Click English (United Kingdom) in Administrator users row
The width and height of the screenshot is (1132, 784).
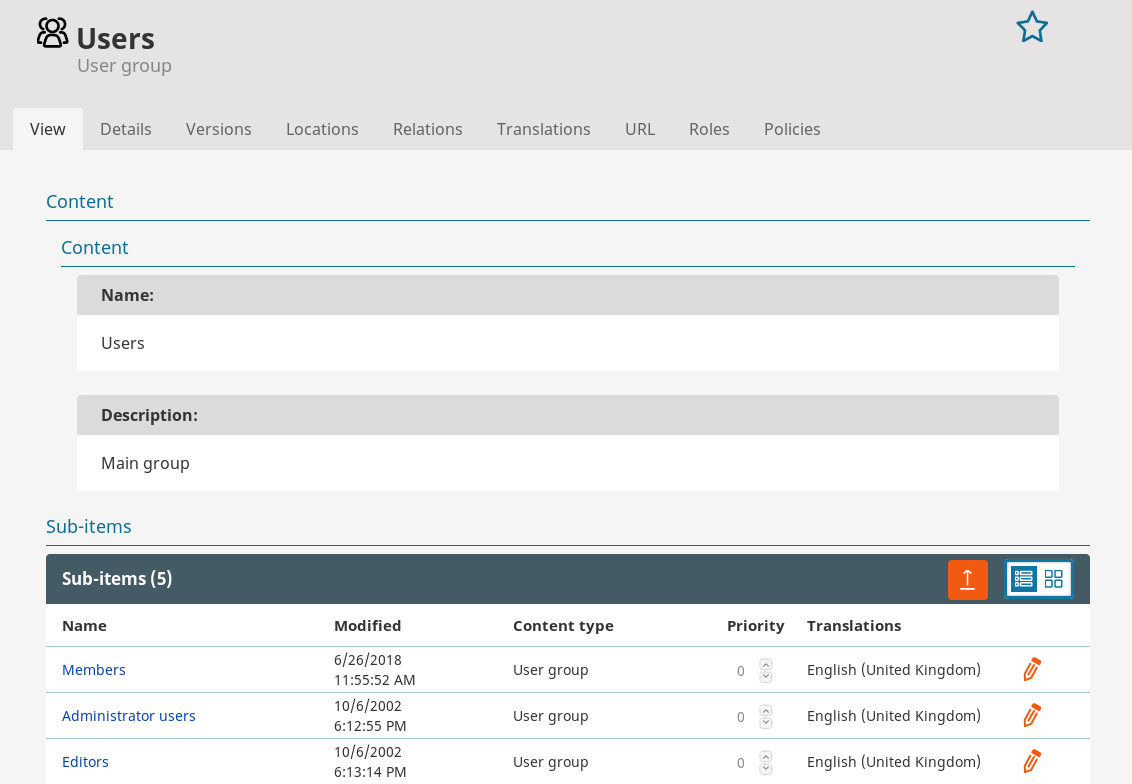coord(894,716)
